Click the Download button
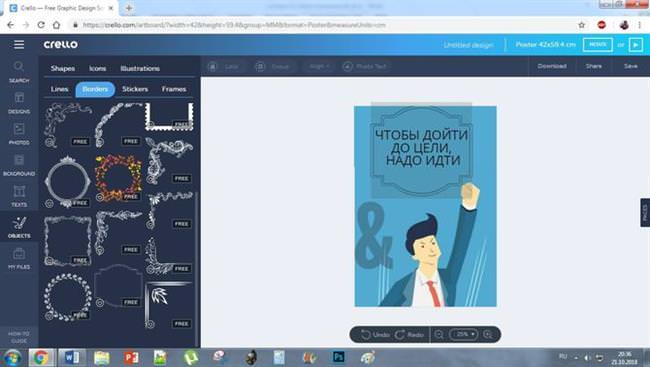The width and height of the screenshot is (650, 367). (552, 66)
